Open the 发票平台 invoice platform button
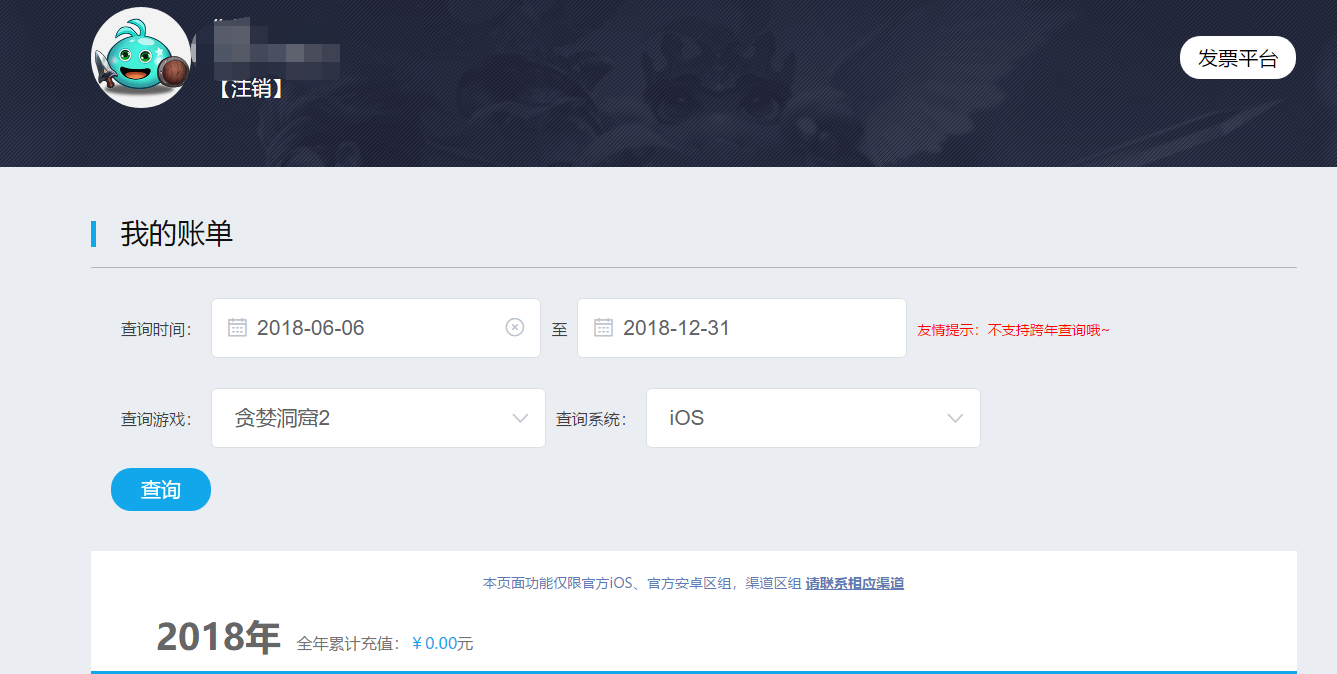Viewport: 1337px width, 674px height. click(x=1237, y=58)
